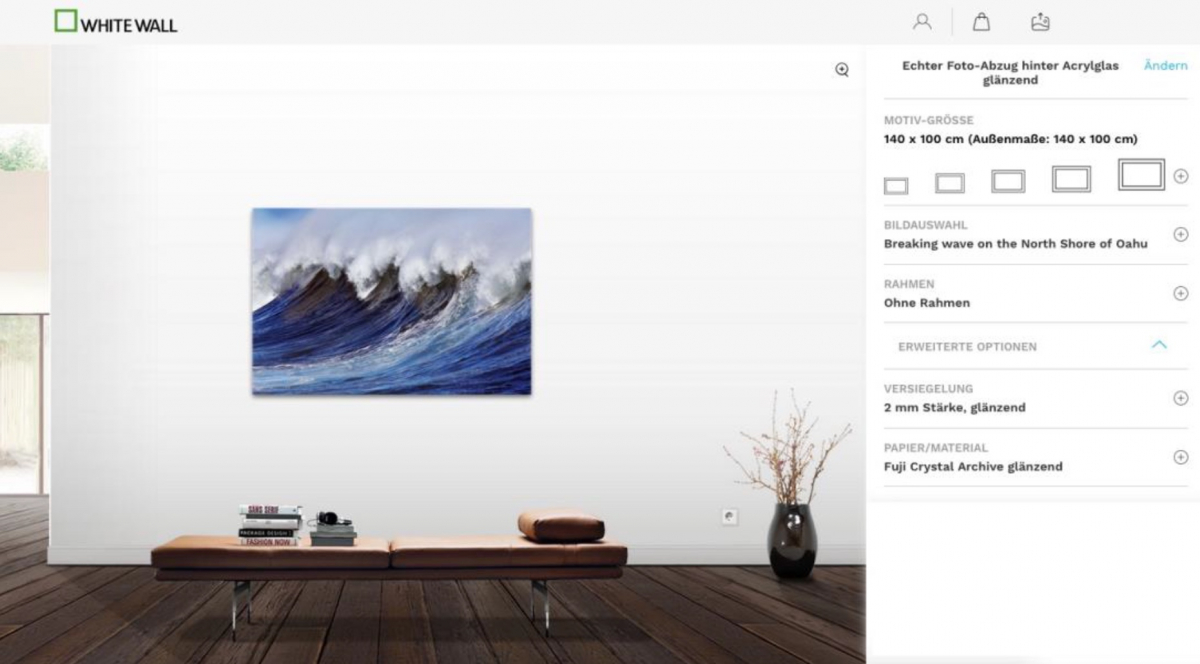Expand the Rahmen options
This screenshot has height=664, width=1200.
tap(1181, 293)
